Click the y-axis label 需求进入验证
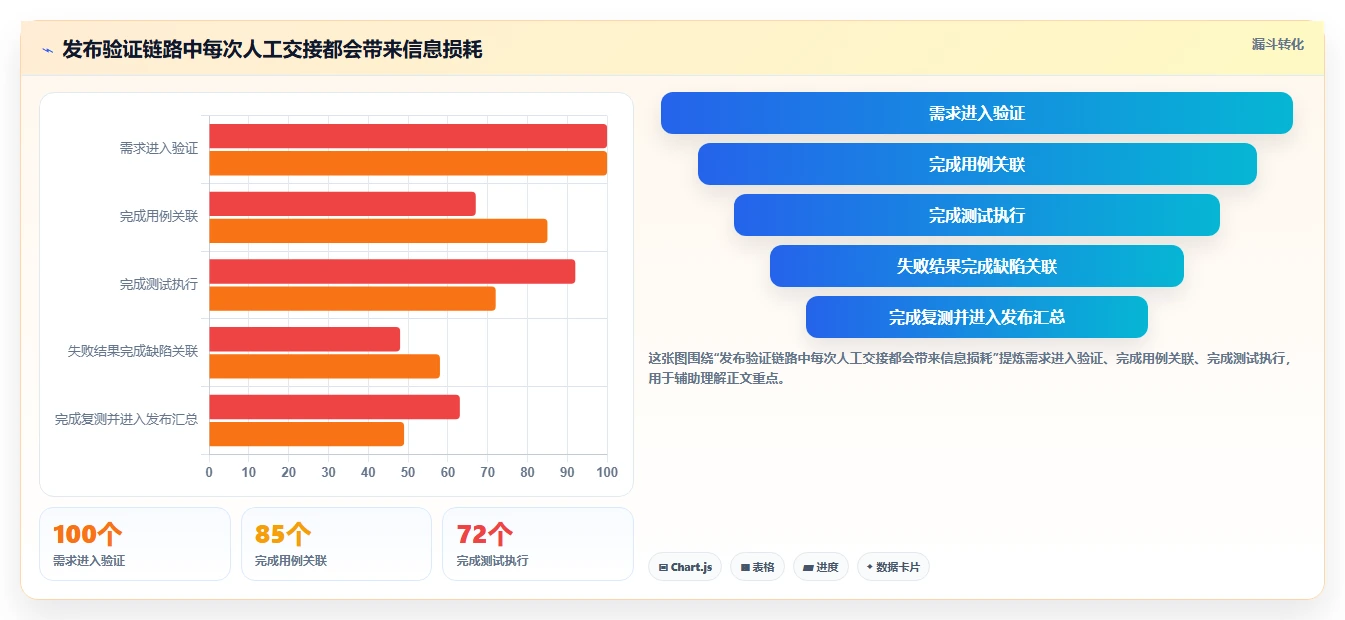 [159, 148]
